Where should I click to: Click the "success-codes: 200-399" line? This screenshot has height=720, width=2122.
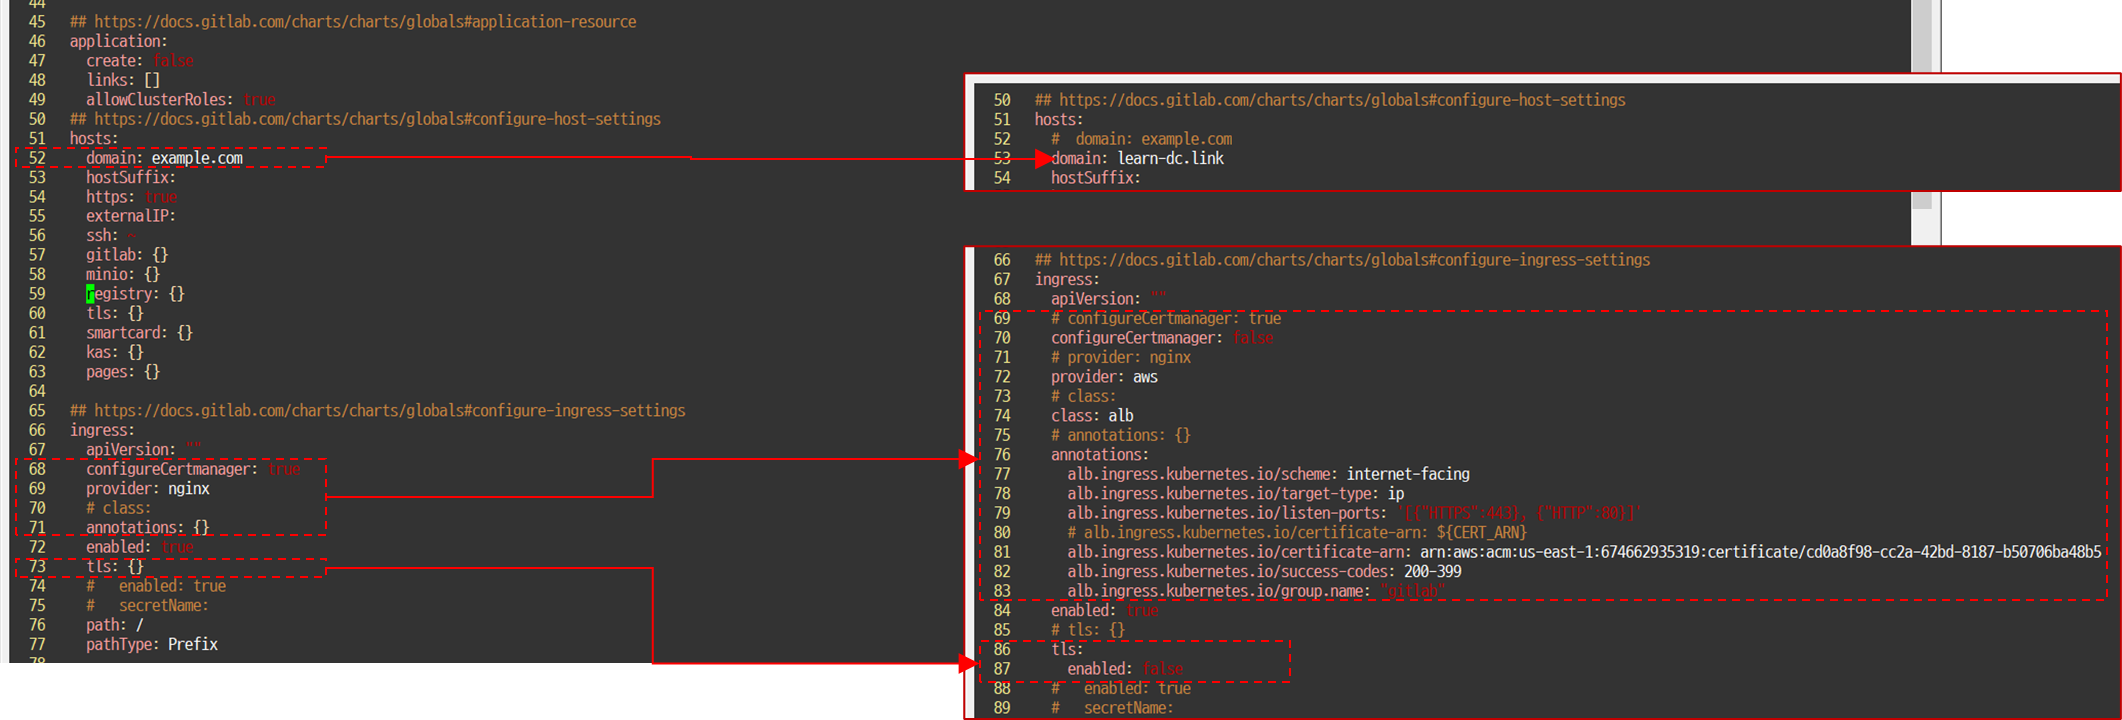(1264, 572)
